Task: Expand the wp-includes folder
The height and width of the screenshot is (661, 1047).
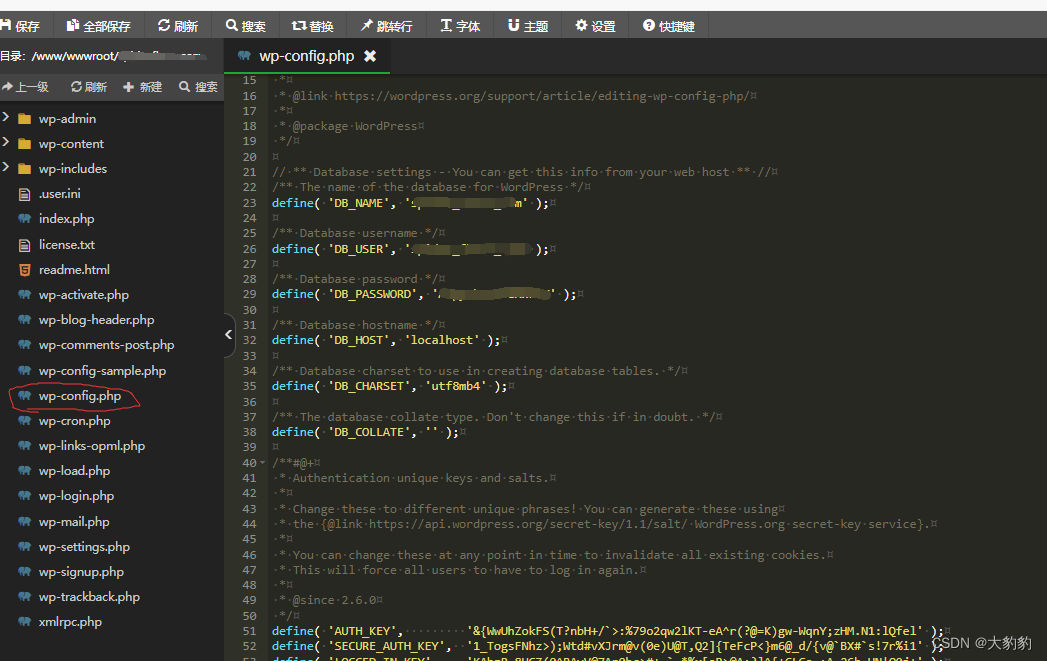Action: 7,168
